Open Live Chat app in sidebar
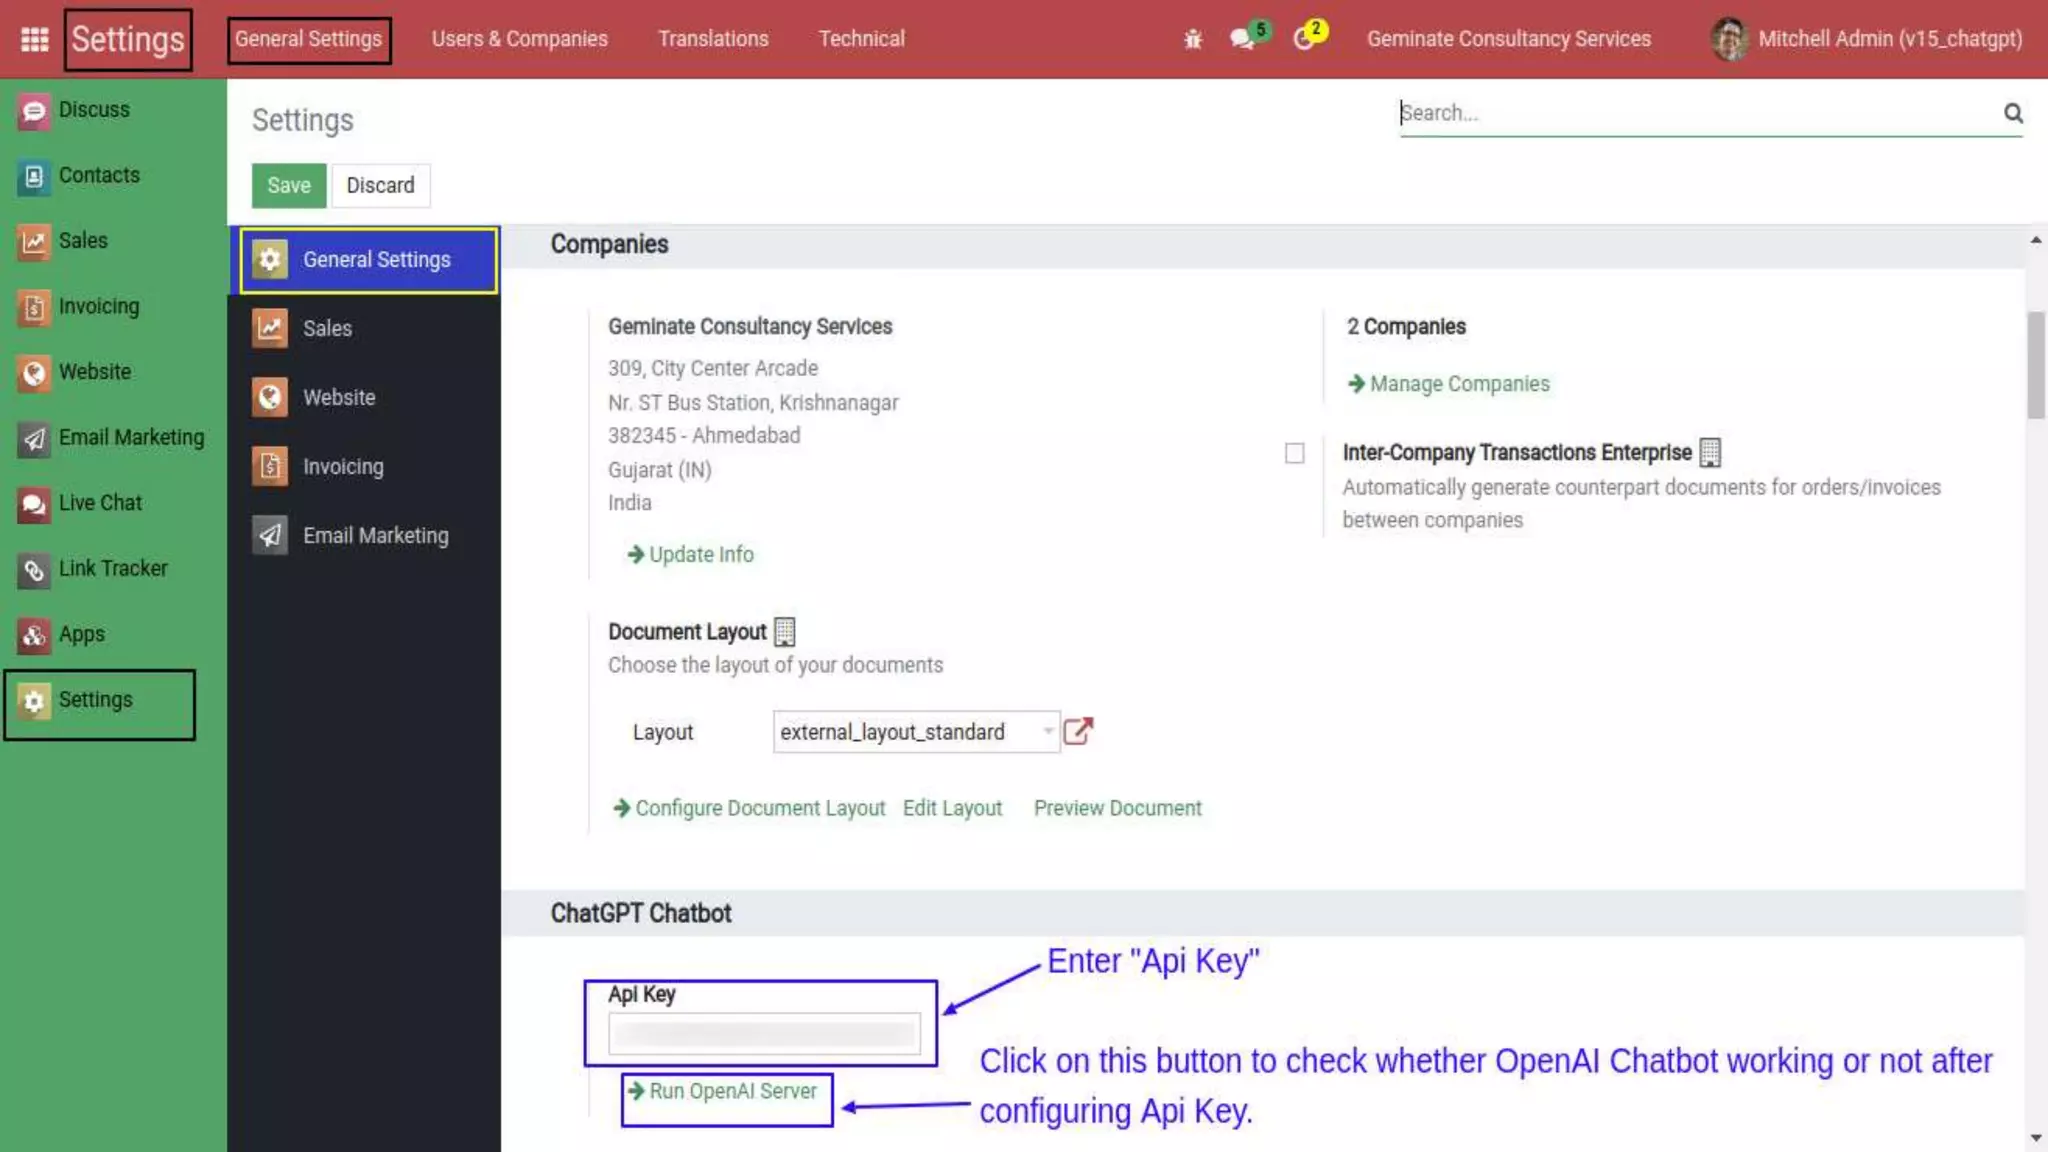The width and height of the screenshot is (2048, 1152). pos(99,503)
